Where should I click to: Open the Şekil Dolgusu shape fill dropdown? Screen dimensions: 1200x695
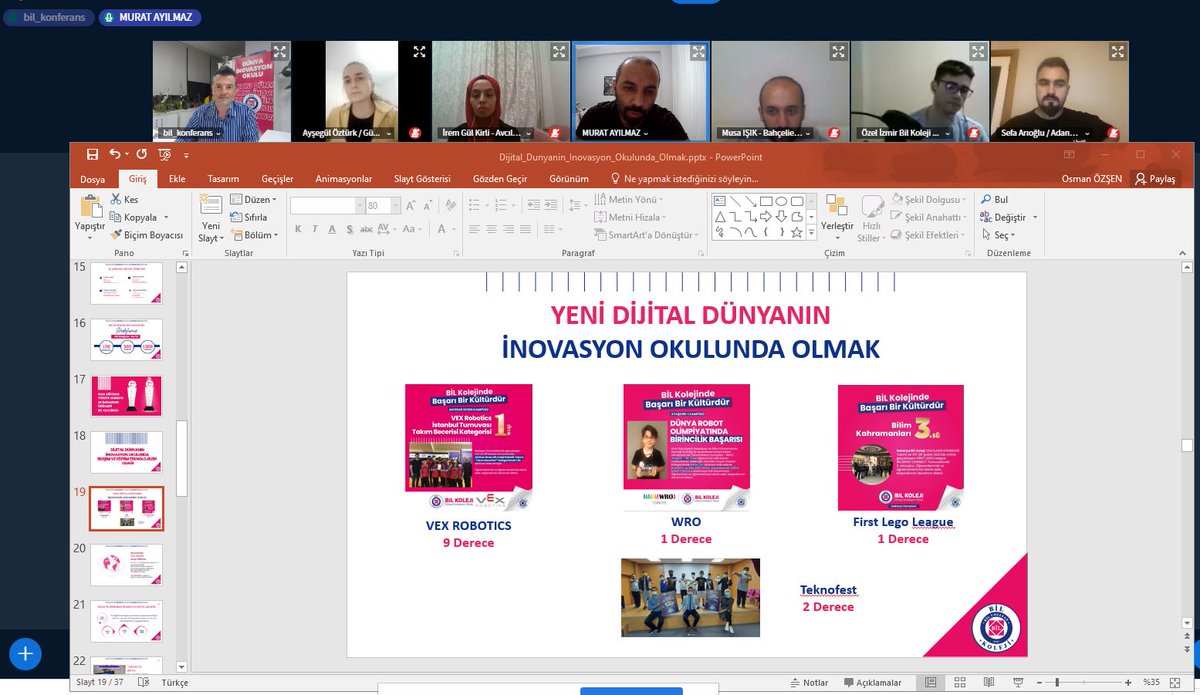tap(929, 199)
